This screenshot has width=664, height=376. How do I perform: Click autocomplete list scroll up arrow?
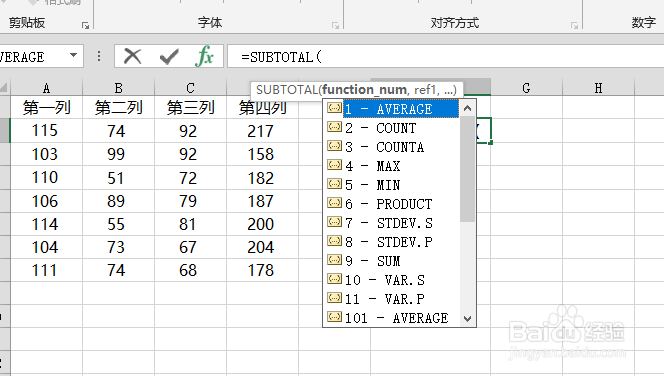click(x=468, y=108)
